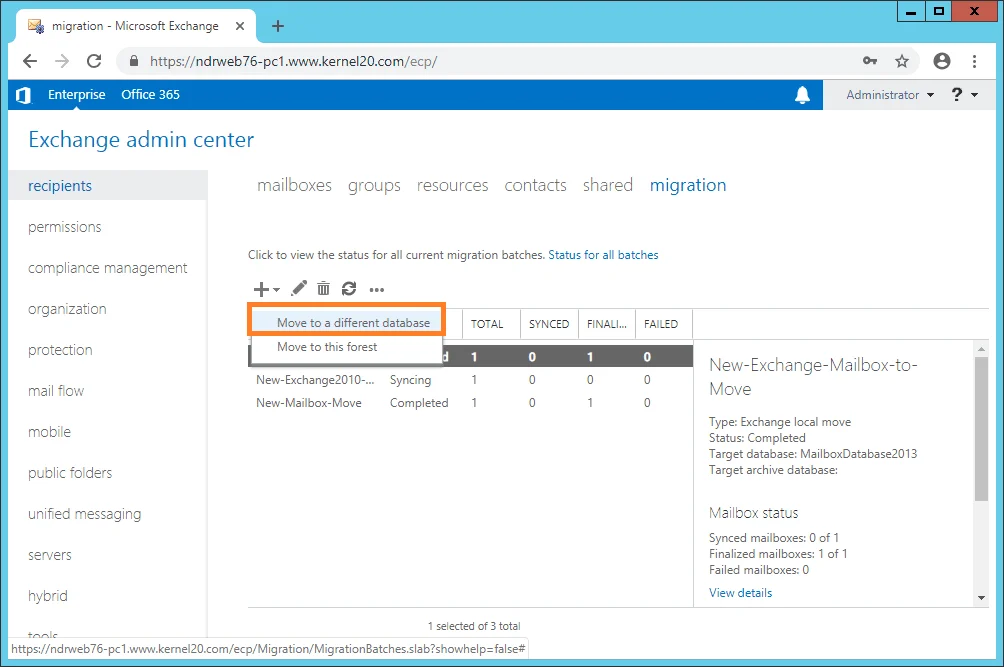
Task: Expand the Administrator account dropdown
Action: (x=888, y=94)
